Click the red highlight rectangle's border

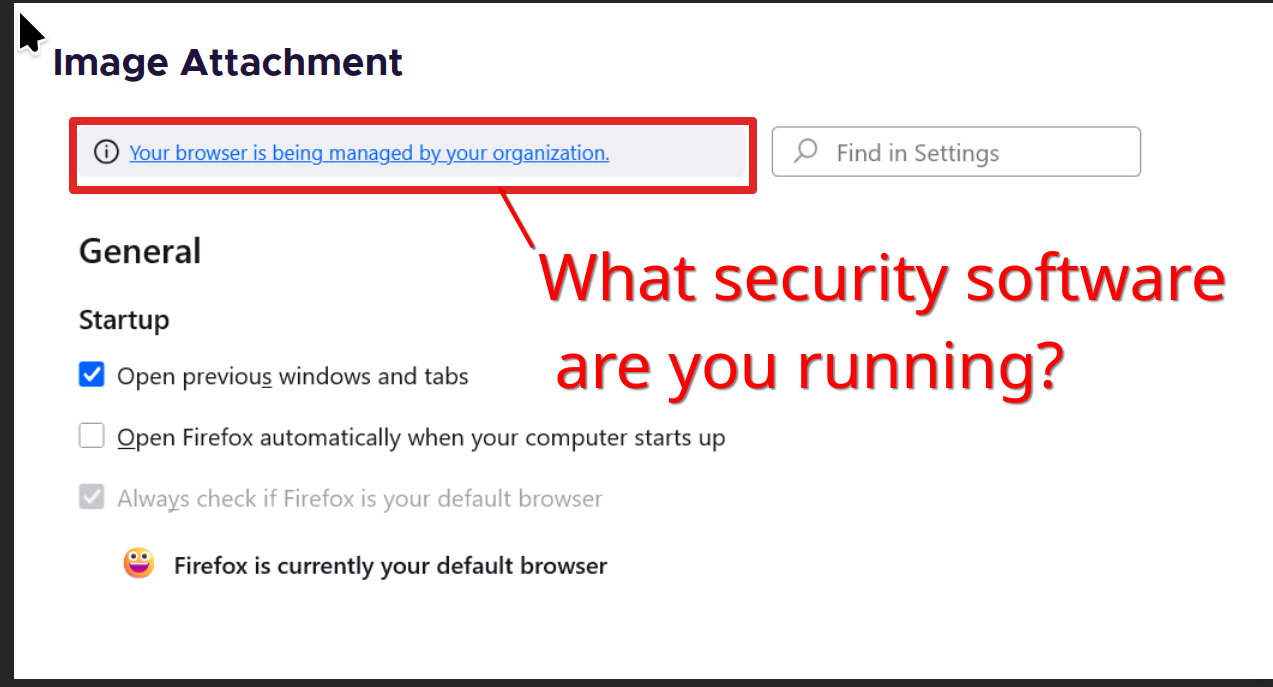(x=412, y=121)
